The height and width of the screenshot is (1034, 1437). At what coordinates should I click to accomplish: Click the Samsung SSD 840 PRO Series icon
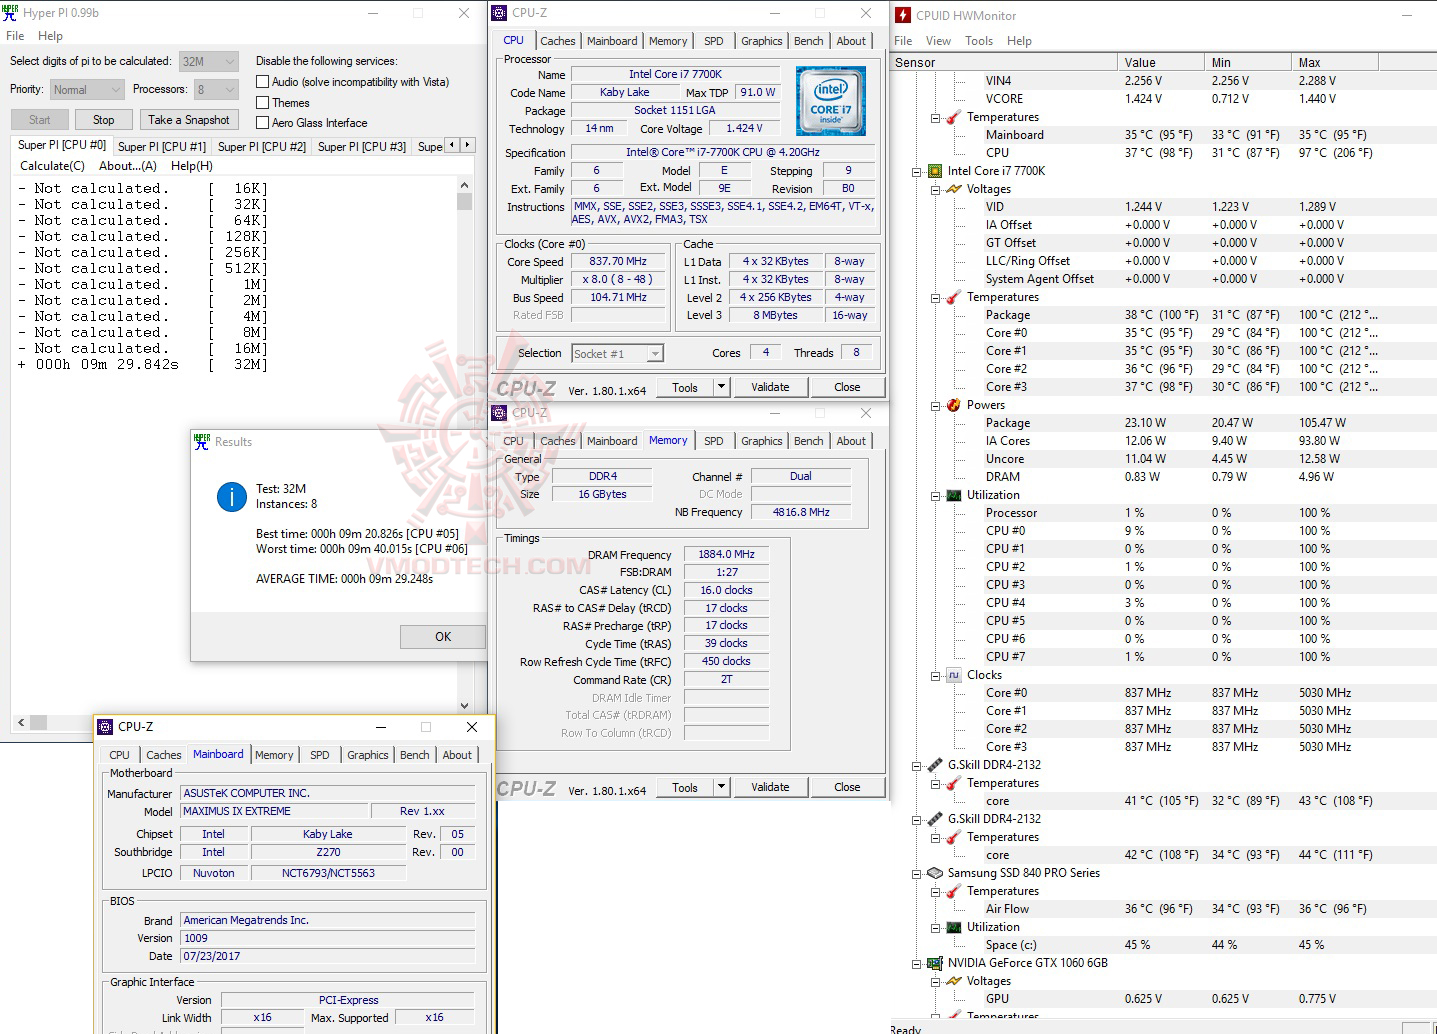click(x=933, y=873)
